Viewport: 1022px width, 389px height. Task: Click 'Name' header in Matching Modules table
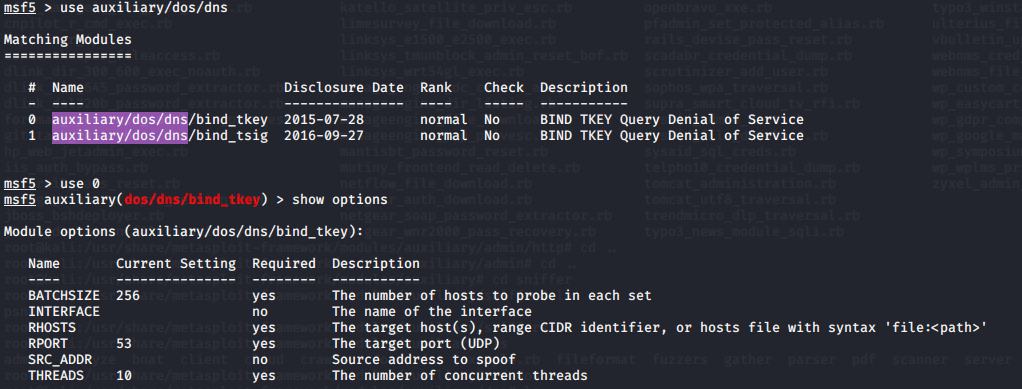[68, 87]
